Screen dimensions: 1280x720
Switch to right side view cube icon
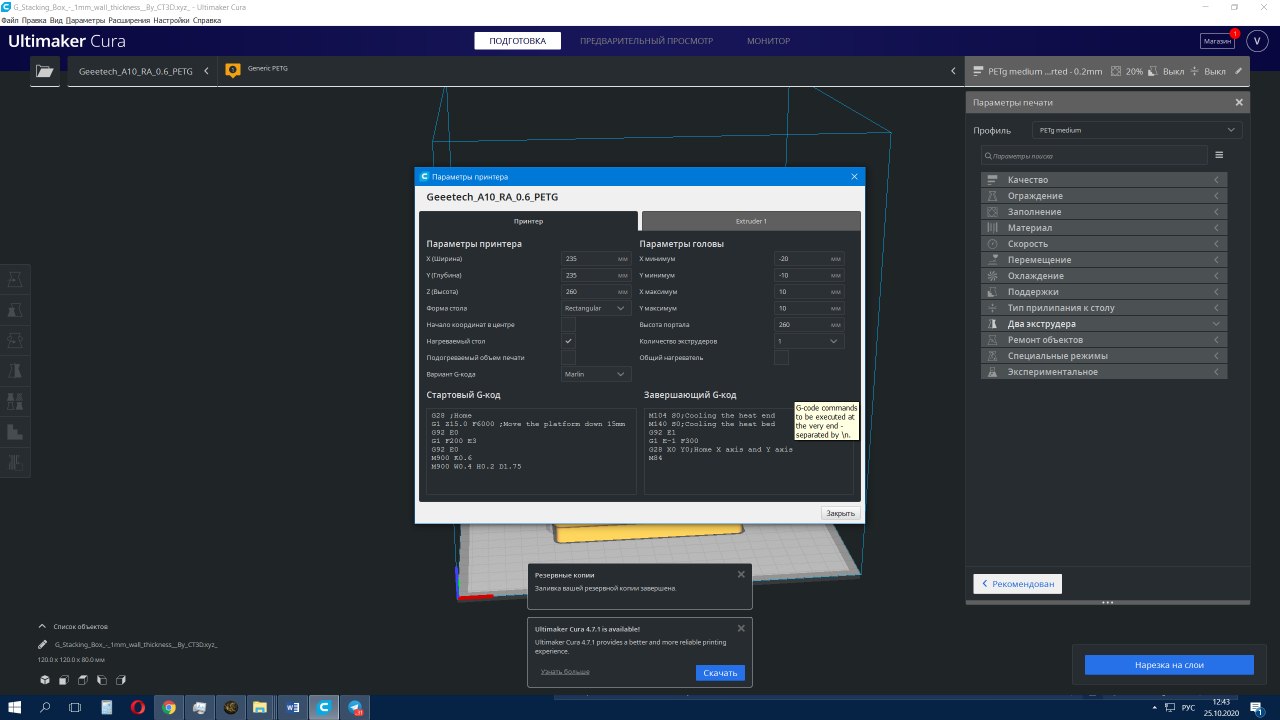tap(120, 680)
